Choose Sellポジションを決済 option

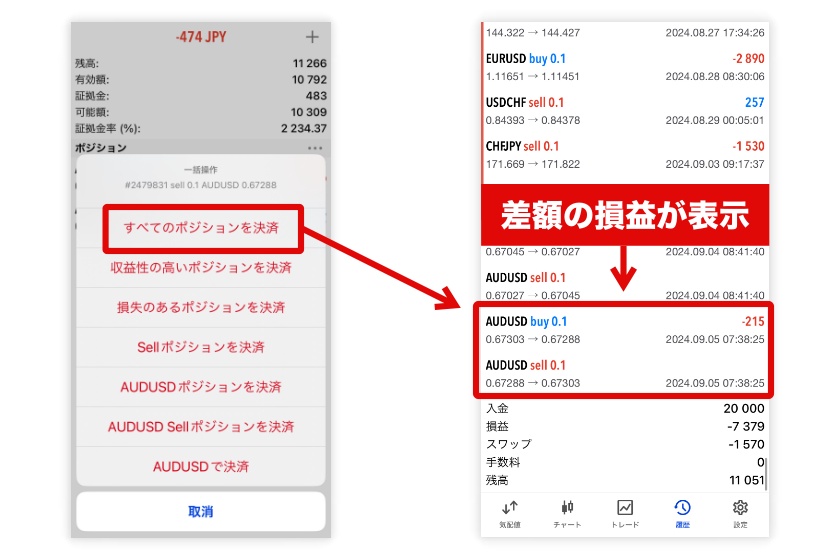tap(201, 347)
